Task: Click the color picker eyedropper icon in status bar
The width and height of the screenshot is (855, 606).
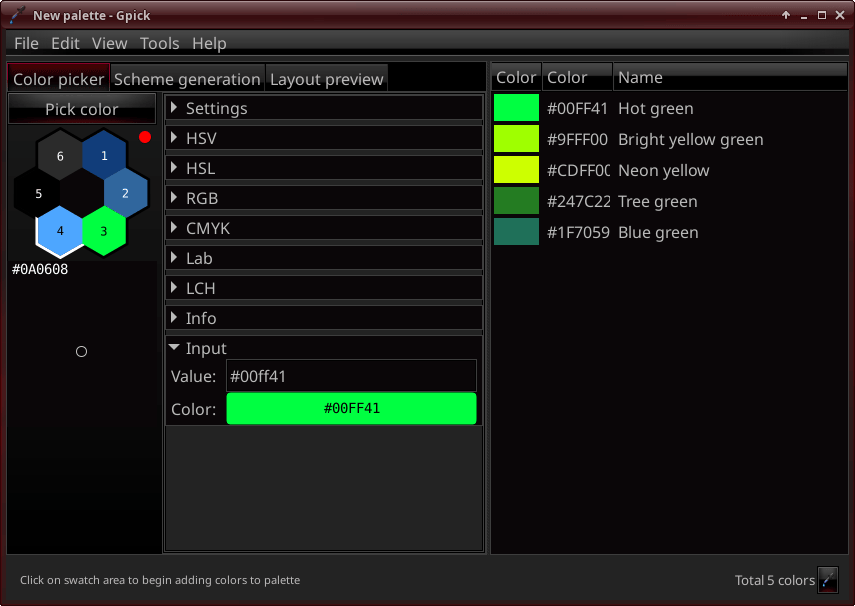Action: 828,580
